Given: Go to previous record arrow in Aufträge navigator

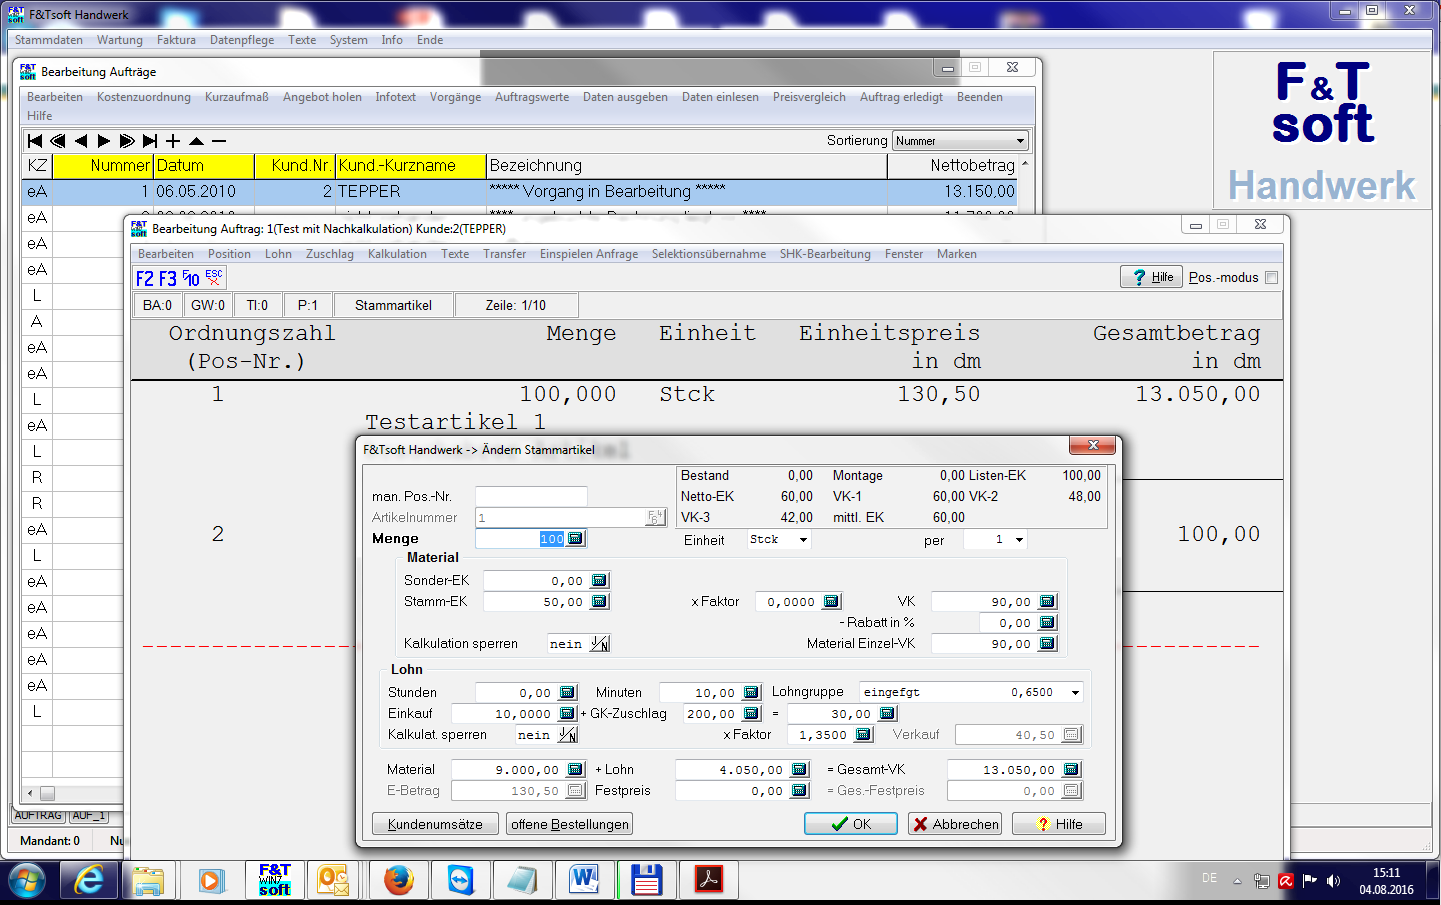Looking at the screenshot, I should pos(81,141).
